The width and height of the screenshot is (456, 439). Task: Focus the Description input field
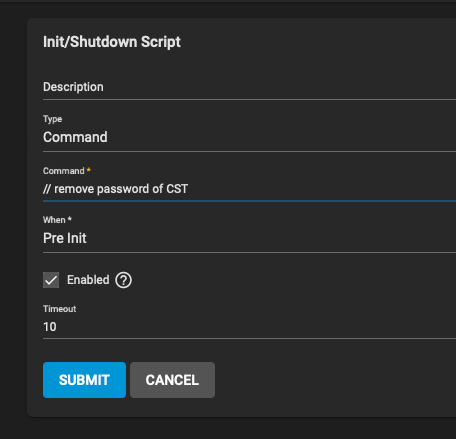point(249,87)
